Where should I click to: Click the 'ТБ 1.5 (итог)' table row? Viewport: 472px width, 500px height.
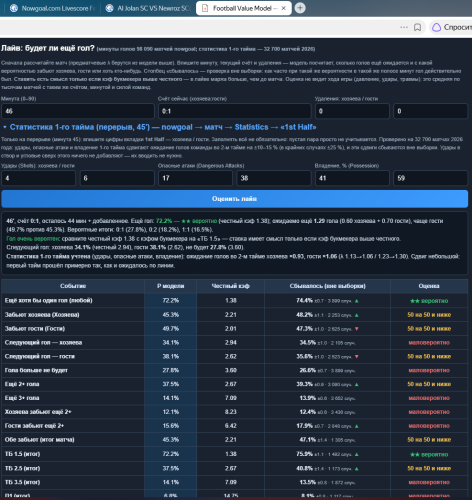pos(234,454)
